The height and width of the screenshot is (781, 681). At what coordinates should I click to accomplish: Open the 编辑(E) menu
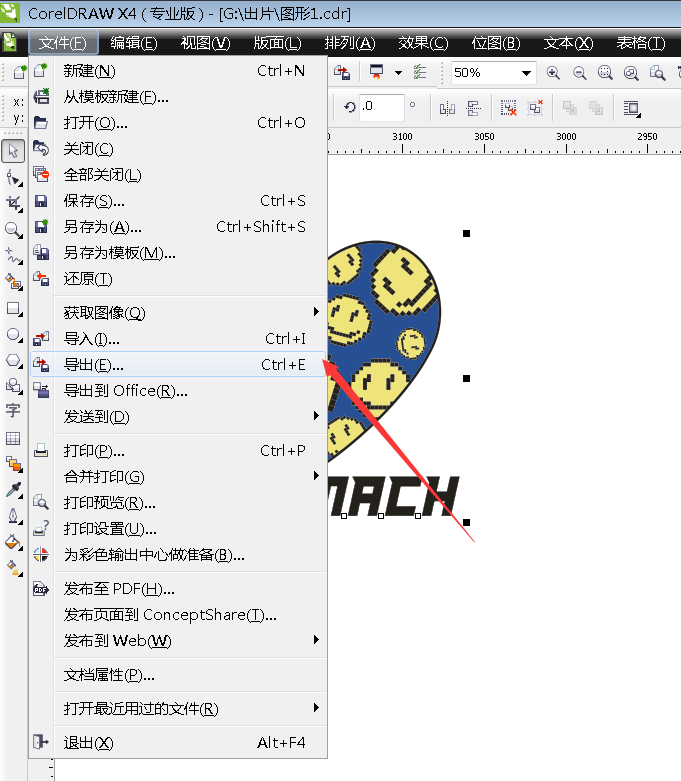134,43
